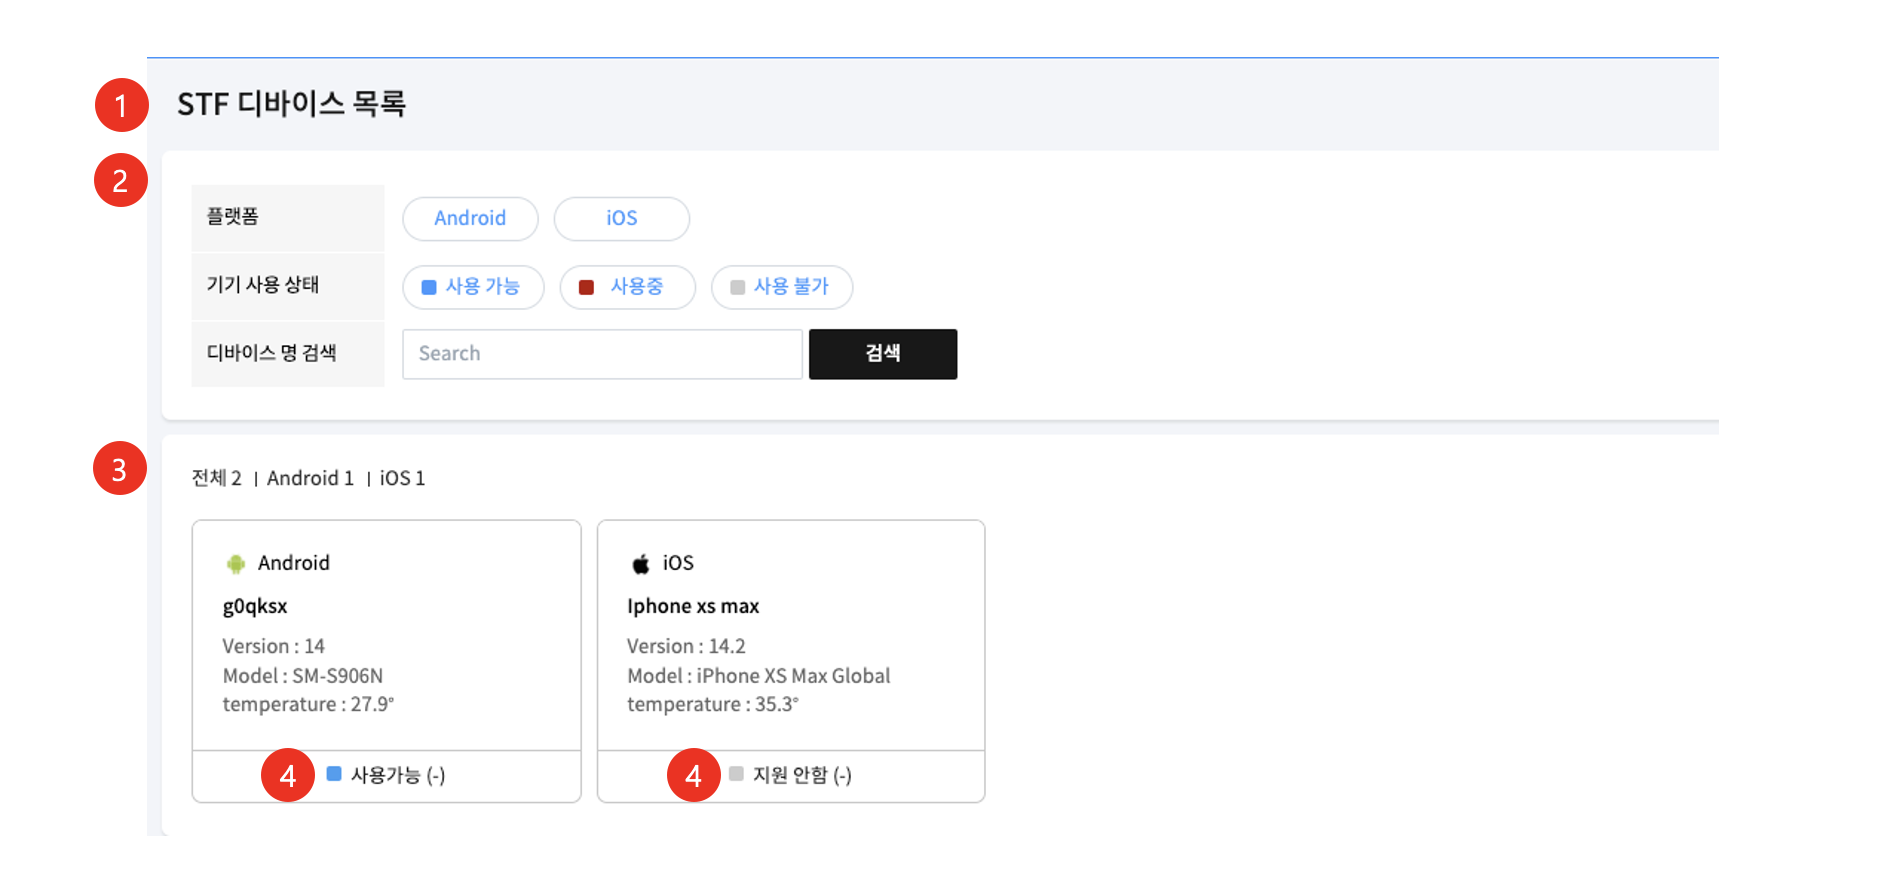Click the Apple logo in the iOS card
This screenshot has width=1886, height=890.
[x=641, y=564]
